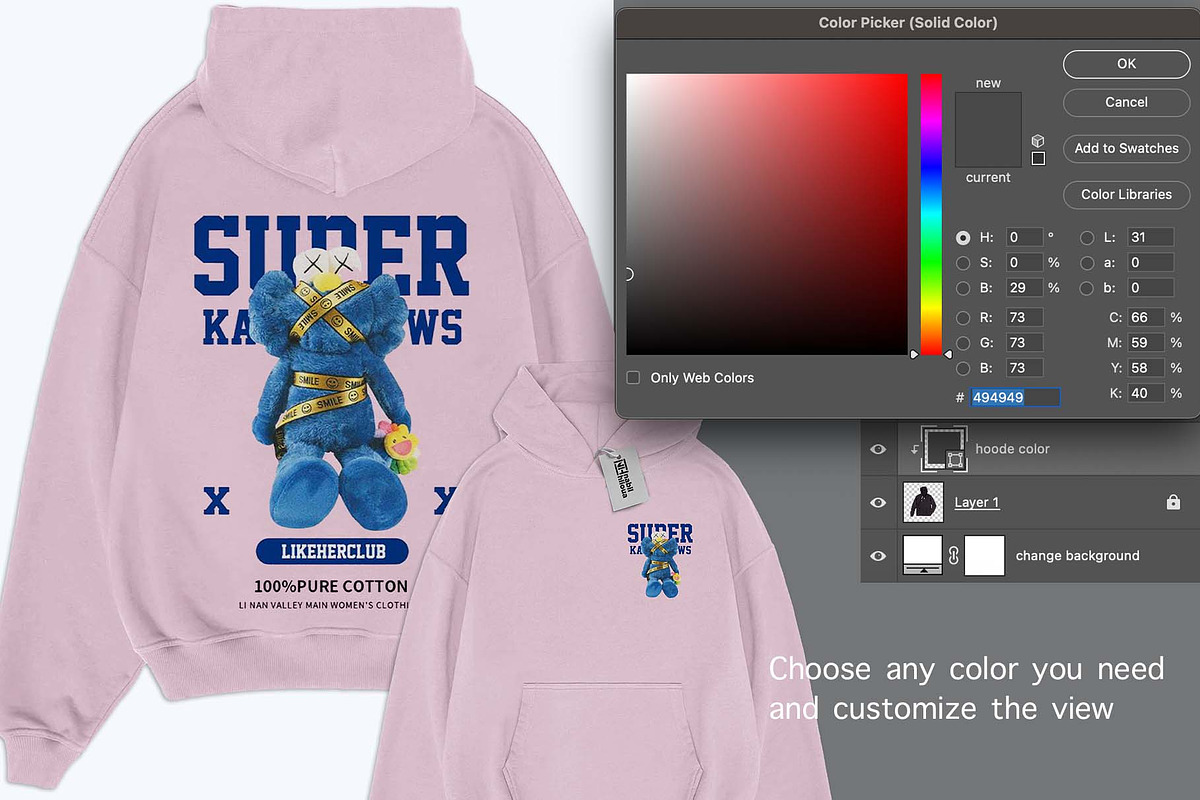Screen dimensions: 1200x800
Task: Select the R (red) radio button
Action: tap(963, 318)
